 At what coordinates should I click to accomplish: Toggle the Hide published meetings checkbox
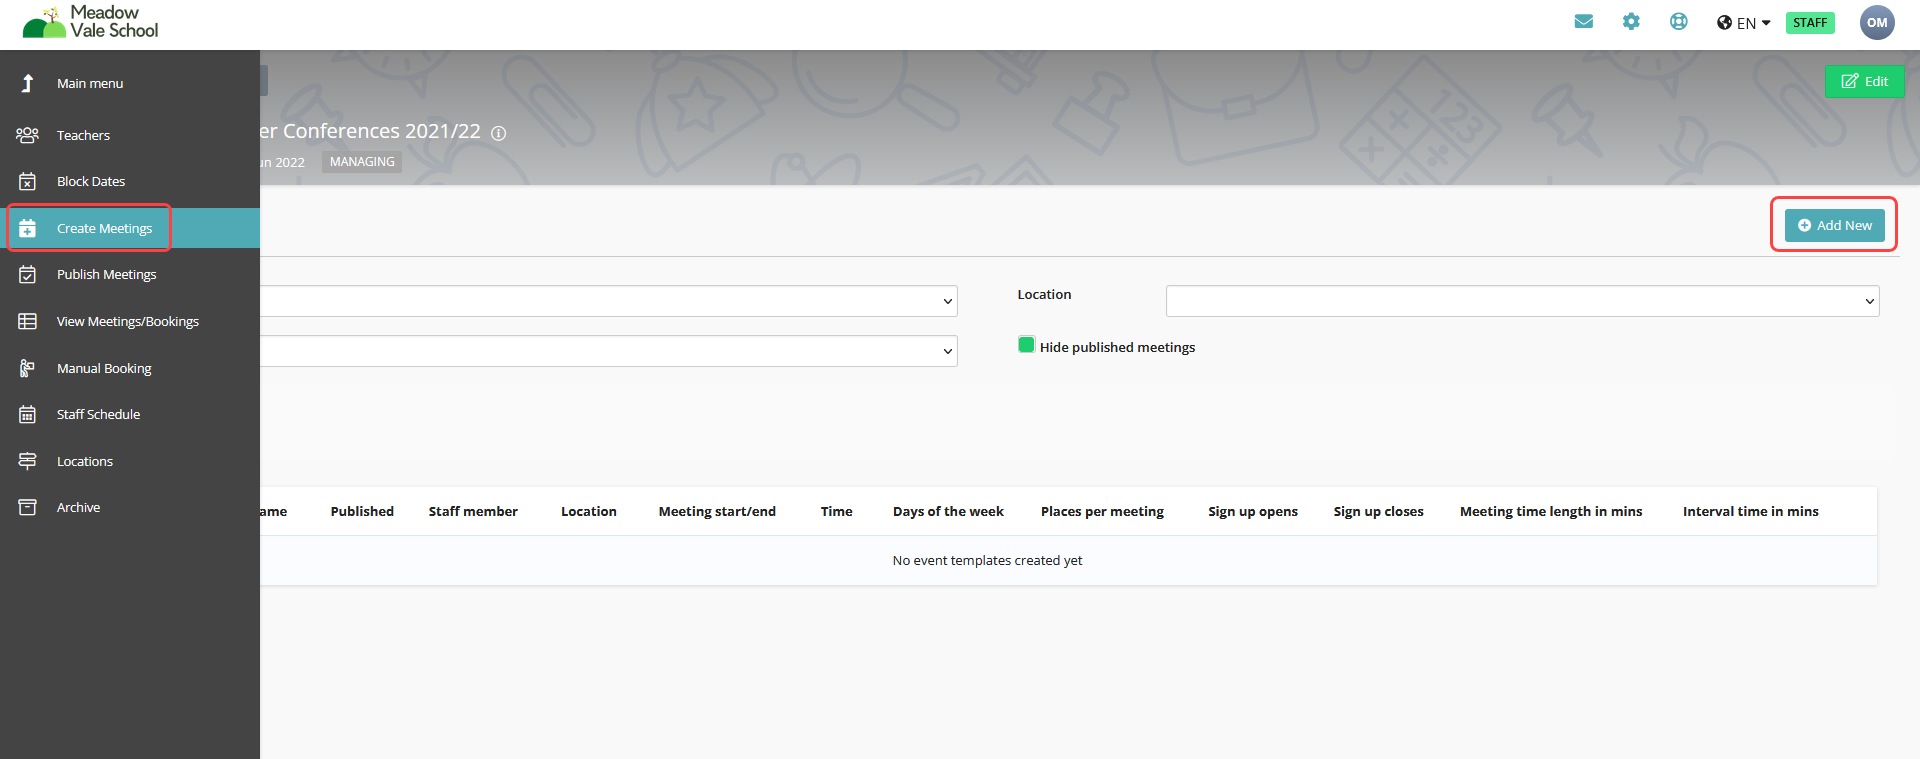click(x=1026, y=345)
